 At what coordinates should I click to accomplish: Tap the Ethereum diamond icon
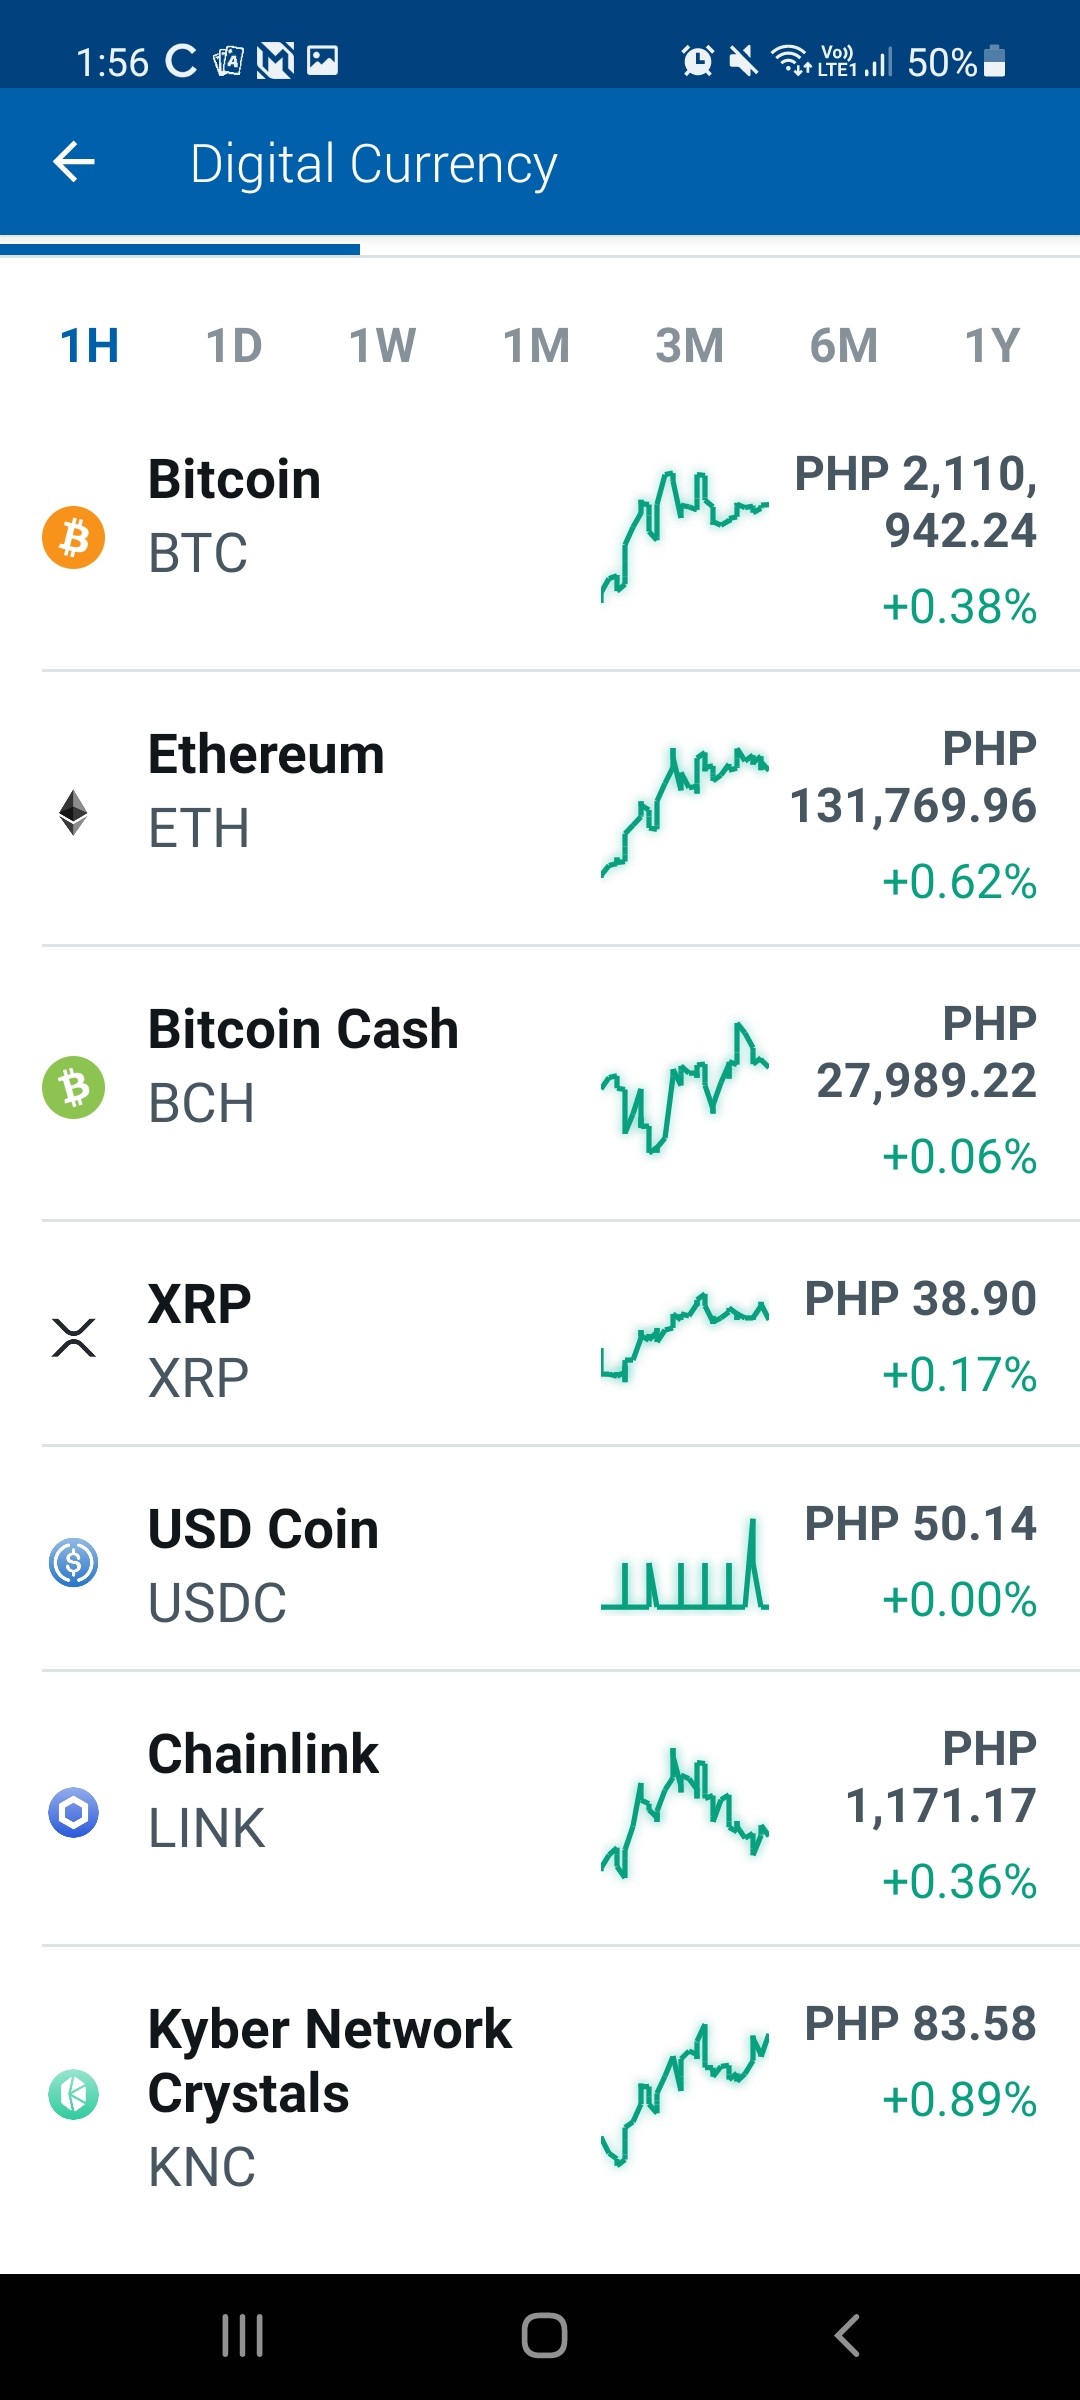(73, 813)
